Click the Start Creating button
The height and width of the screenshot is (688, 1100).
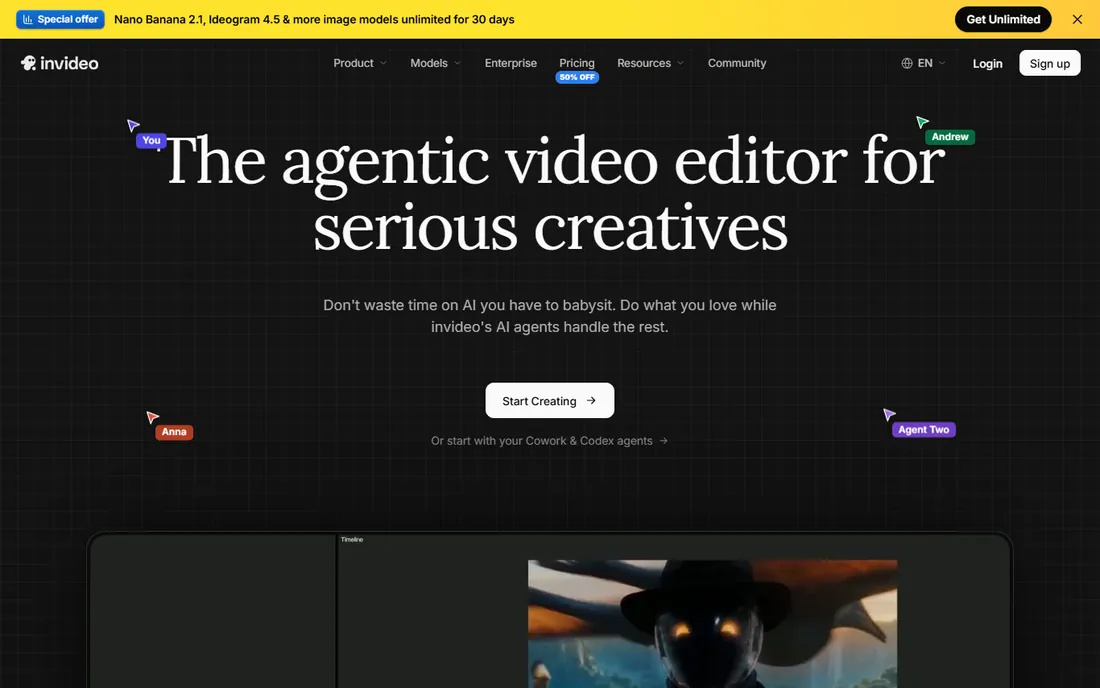549,400
